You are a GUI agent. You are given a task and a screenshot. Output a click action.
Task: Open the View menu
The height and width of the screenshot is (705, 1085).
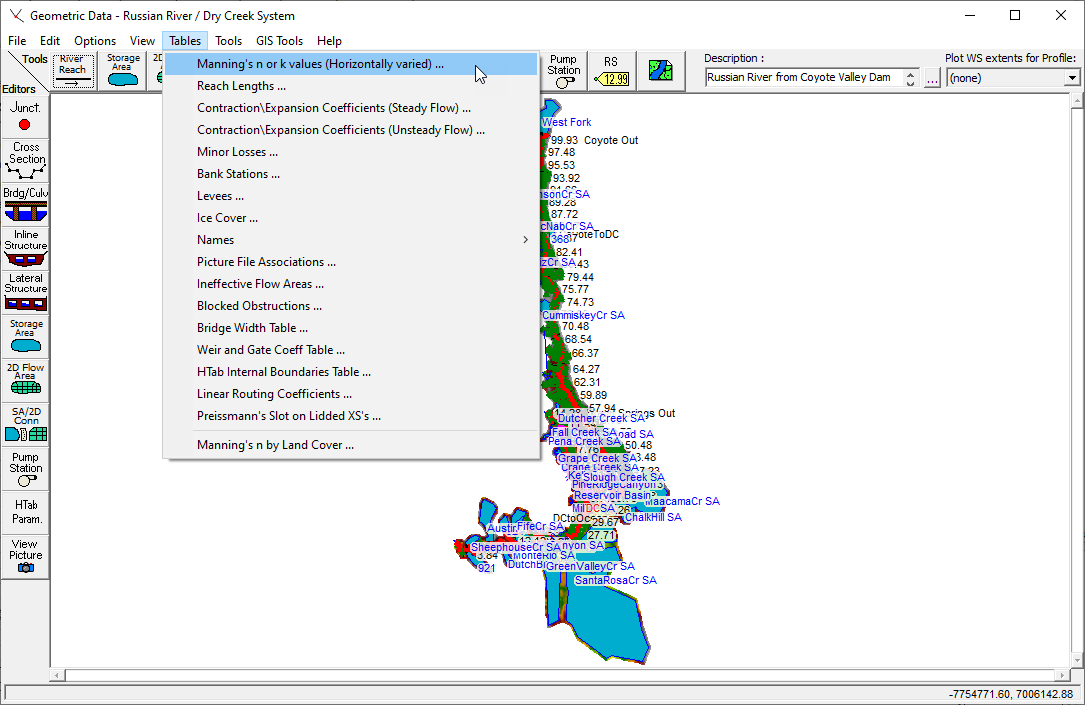click(142, 41)
